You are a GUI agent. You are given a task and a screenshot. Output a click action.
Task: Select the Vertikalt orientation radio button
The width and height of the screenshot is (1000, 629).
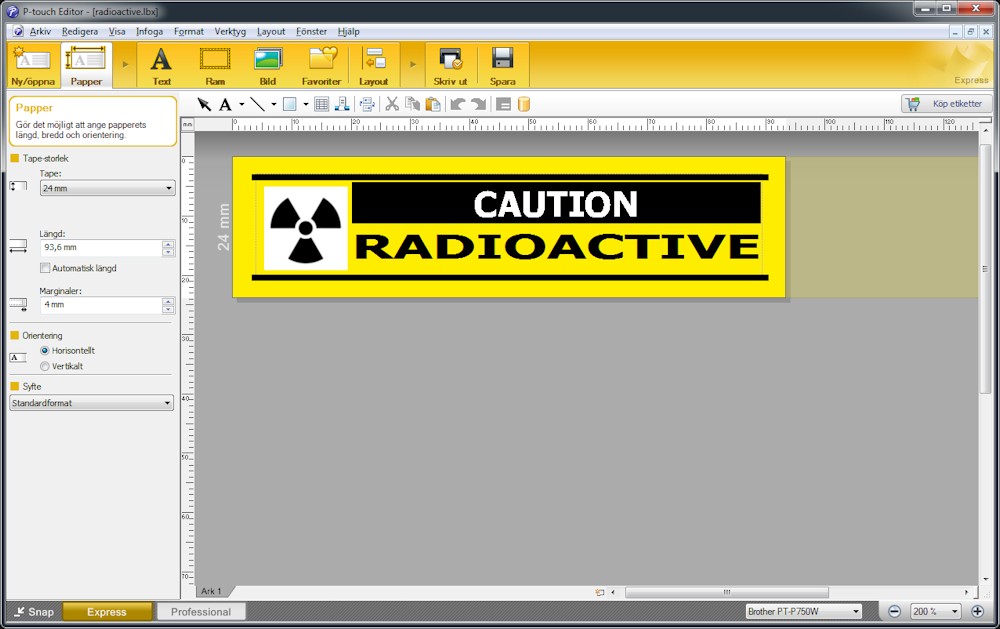point(45,366)
